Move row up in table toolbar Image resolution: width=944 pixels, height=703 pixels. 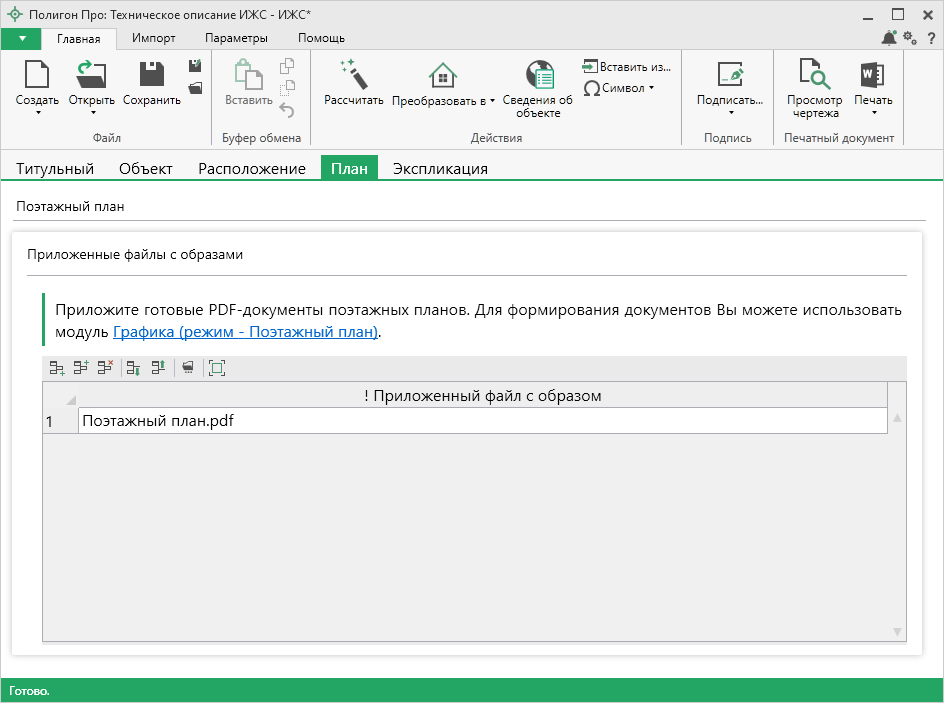[157, 368]
